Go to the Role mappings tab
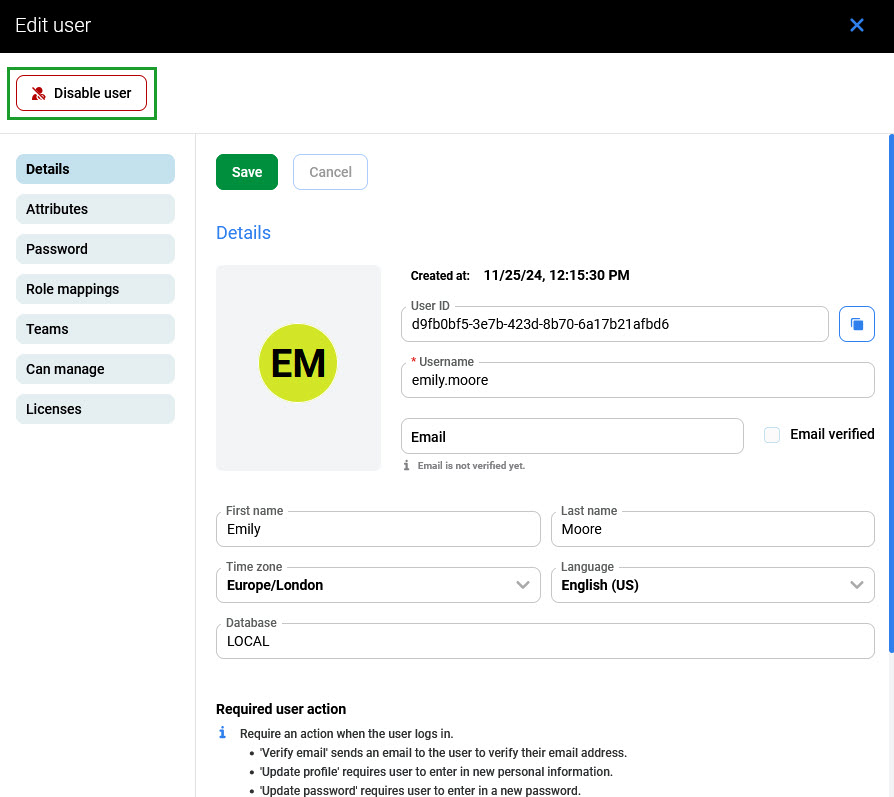 point(95,289)
